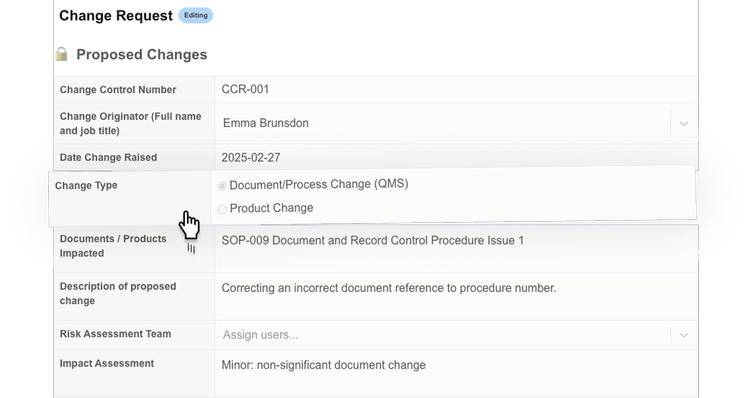This screenshot has height=398, width=750.
Task: Expand the Change Originator dropdown arrow
Action: 684,123
